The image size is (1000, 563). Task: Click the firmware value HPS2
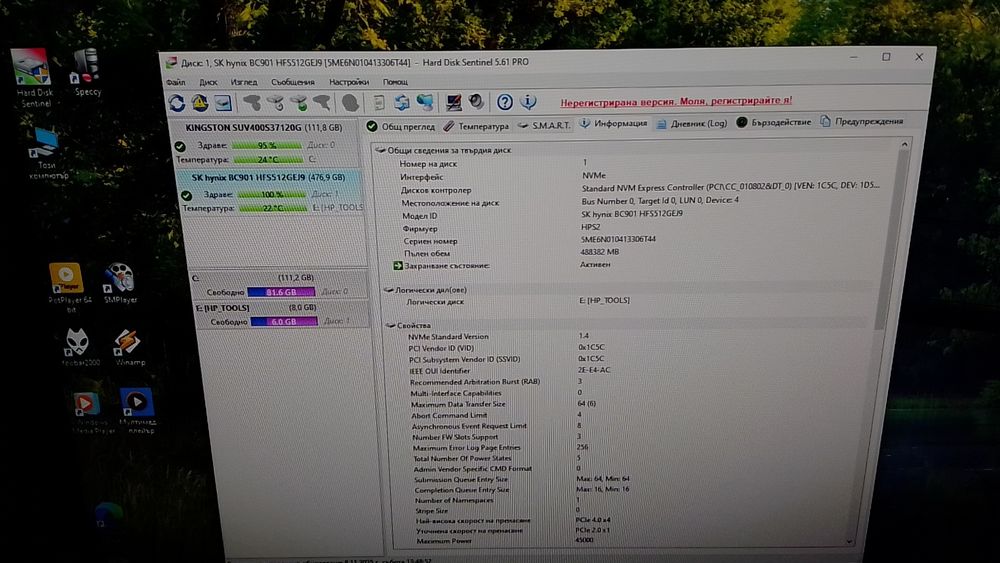tap(590, 227)
